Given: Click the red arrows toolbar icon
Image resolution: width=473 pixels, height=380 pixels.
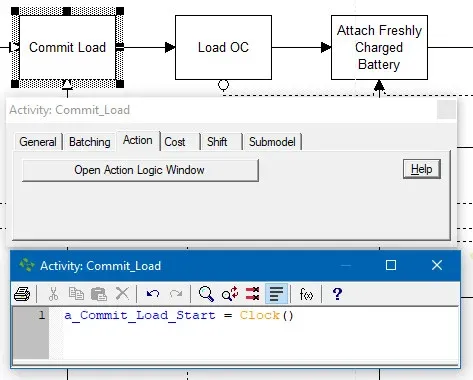Looking at the screenshot, I should coord(252,294).
